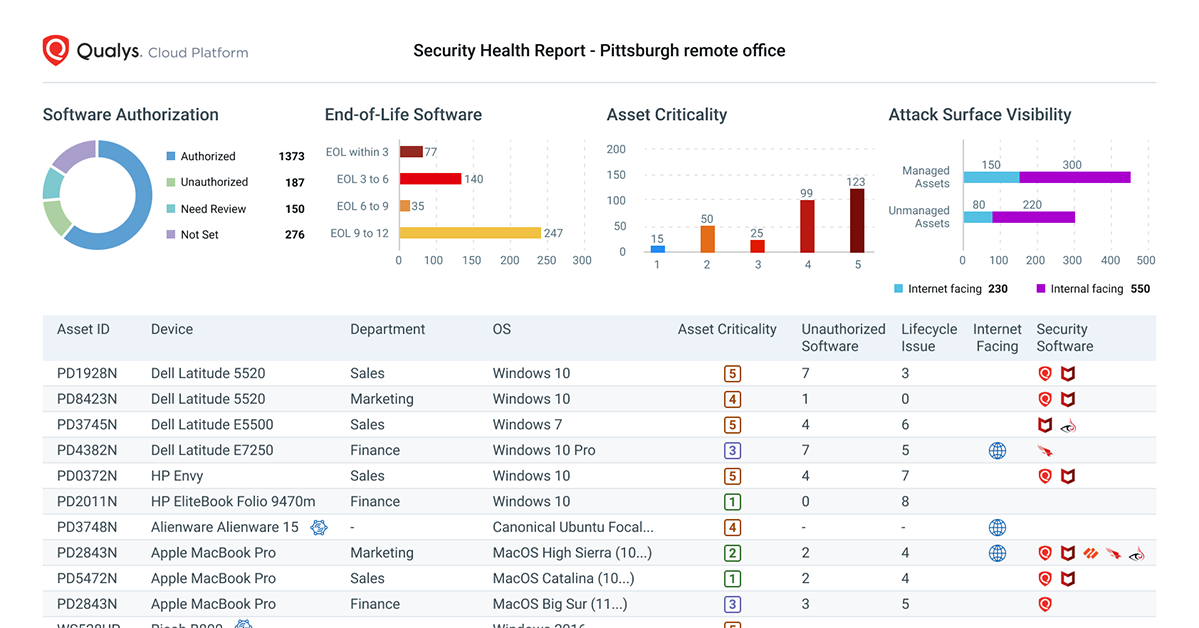Screen dimensions: 1199x628
Task: Select the Qualys shield icon on the PD1928N row
Action: [x=1045, y=373]
